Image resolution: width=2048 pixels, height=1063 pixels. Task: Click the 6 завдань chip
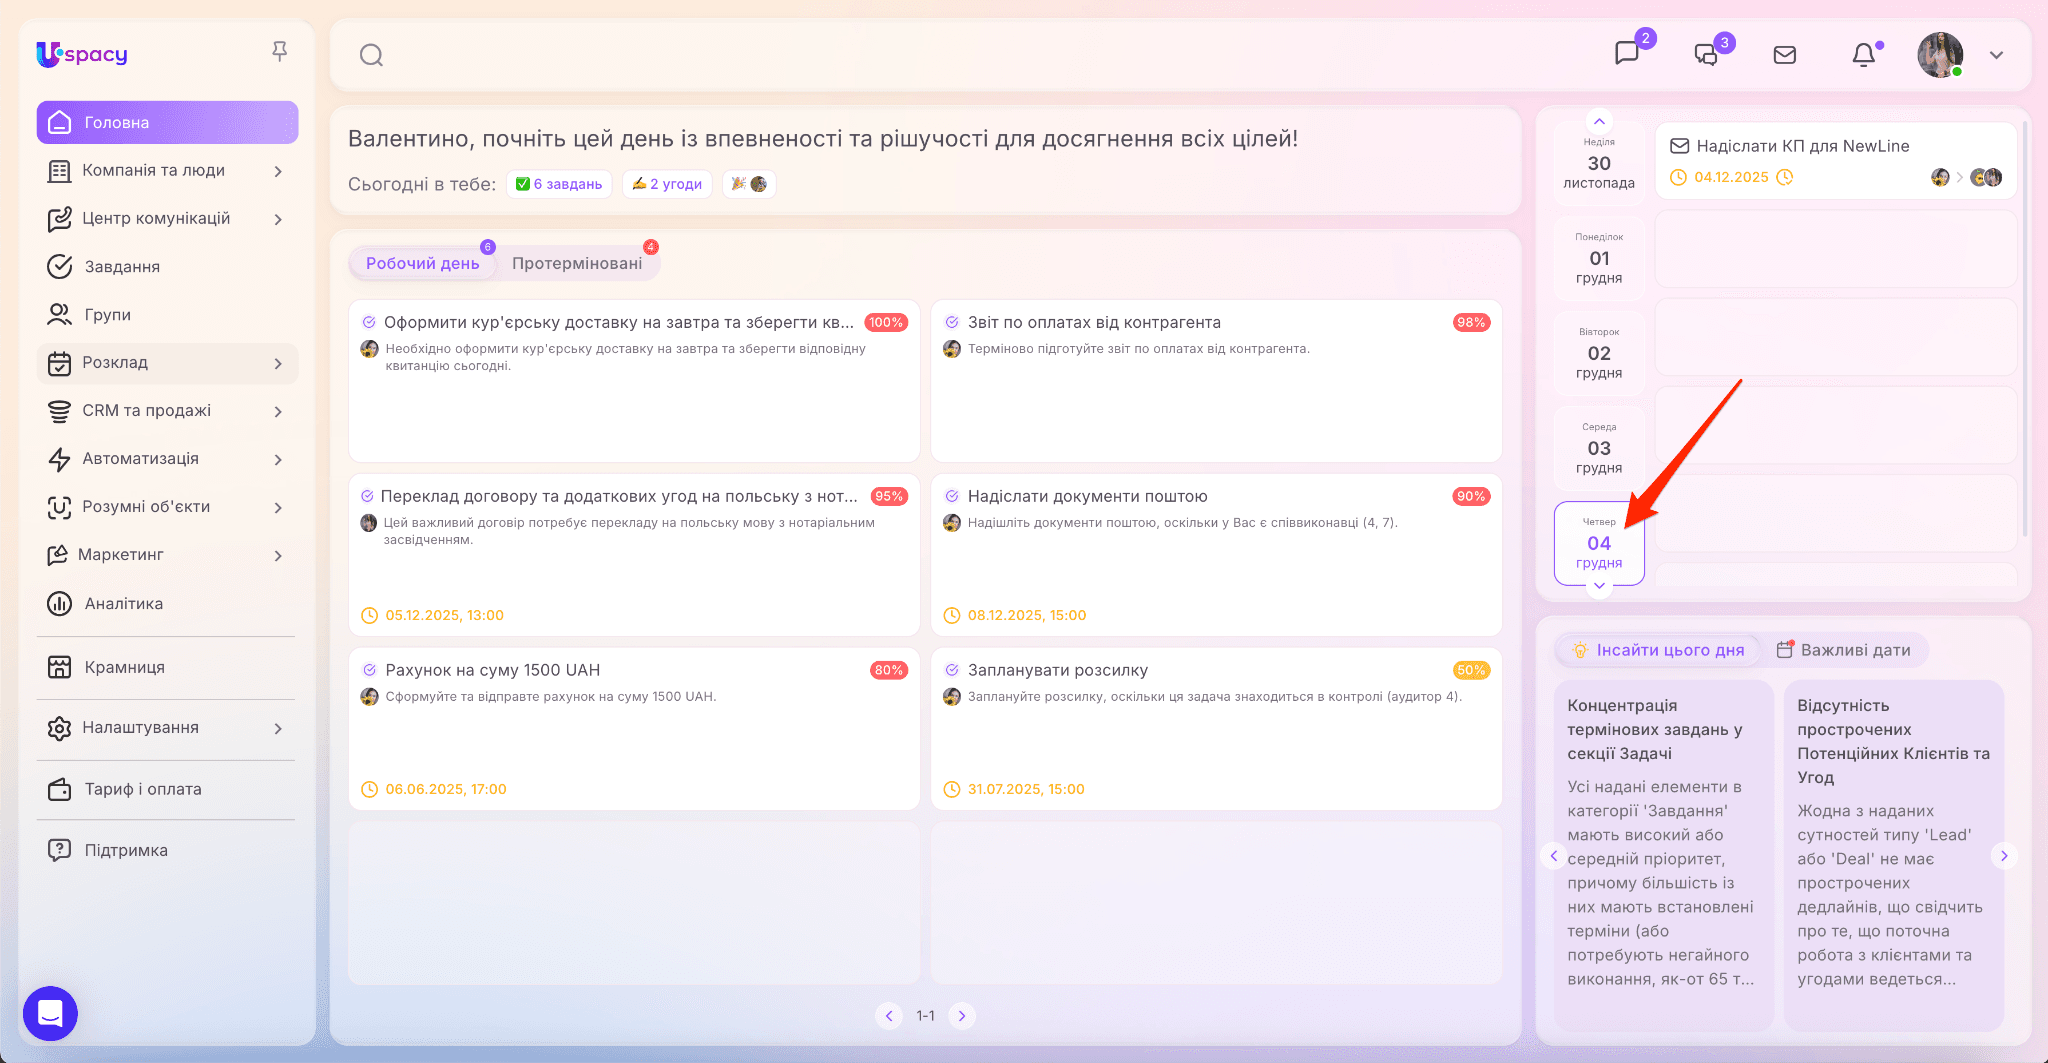click(559, 184)
